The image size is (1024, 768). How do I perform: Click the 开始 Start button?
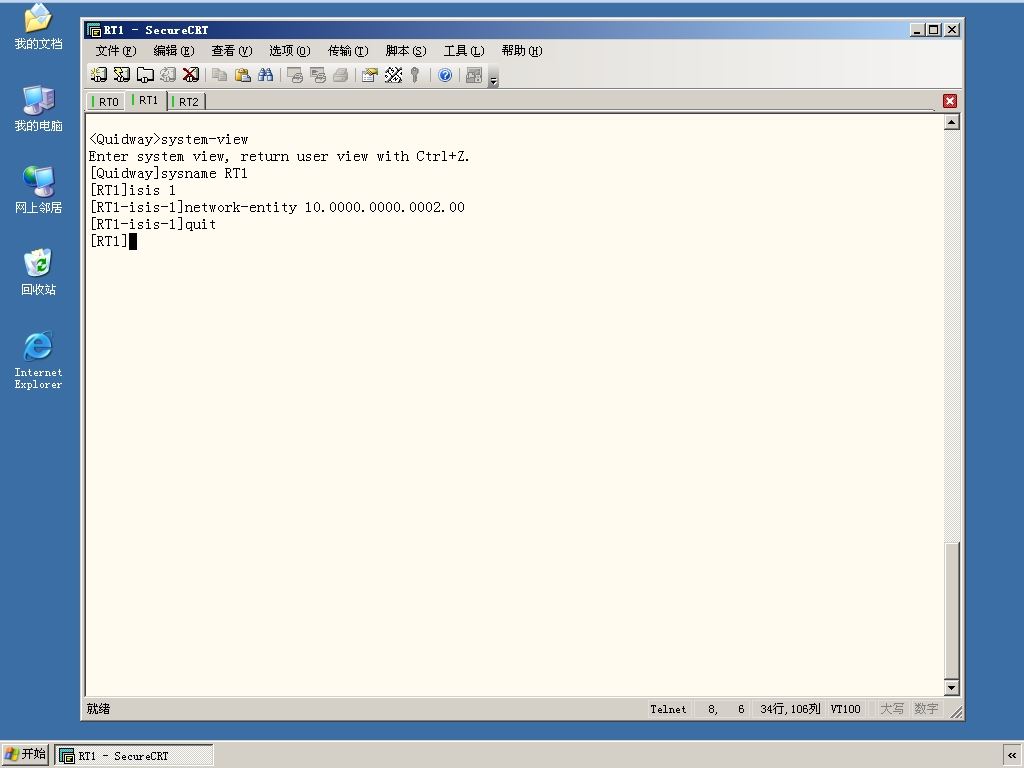point(25,754)
